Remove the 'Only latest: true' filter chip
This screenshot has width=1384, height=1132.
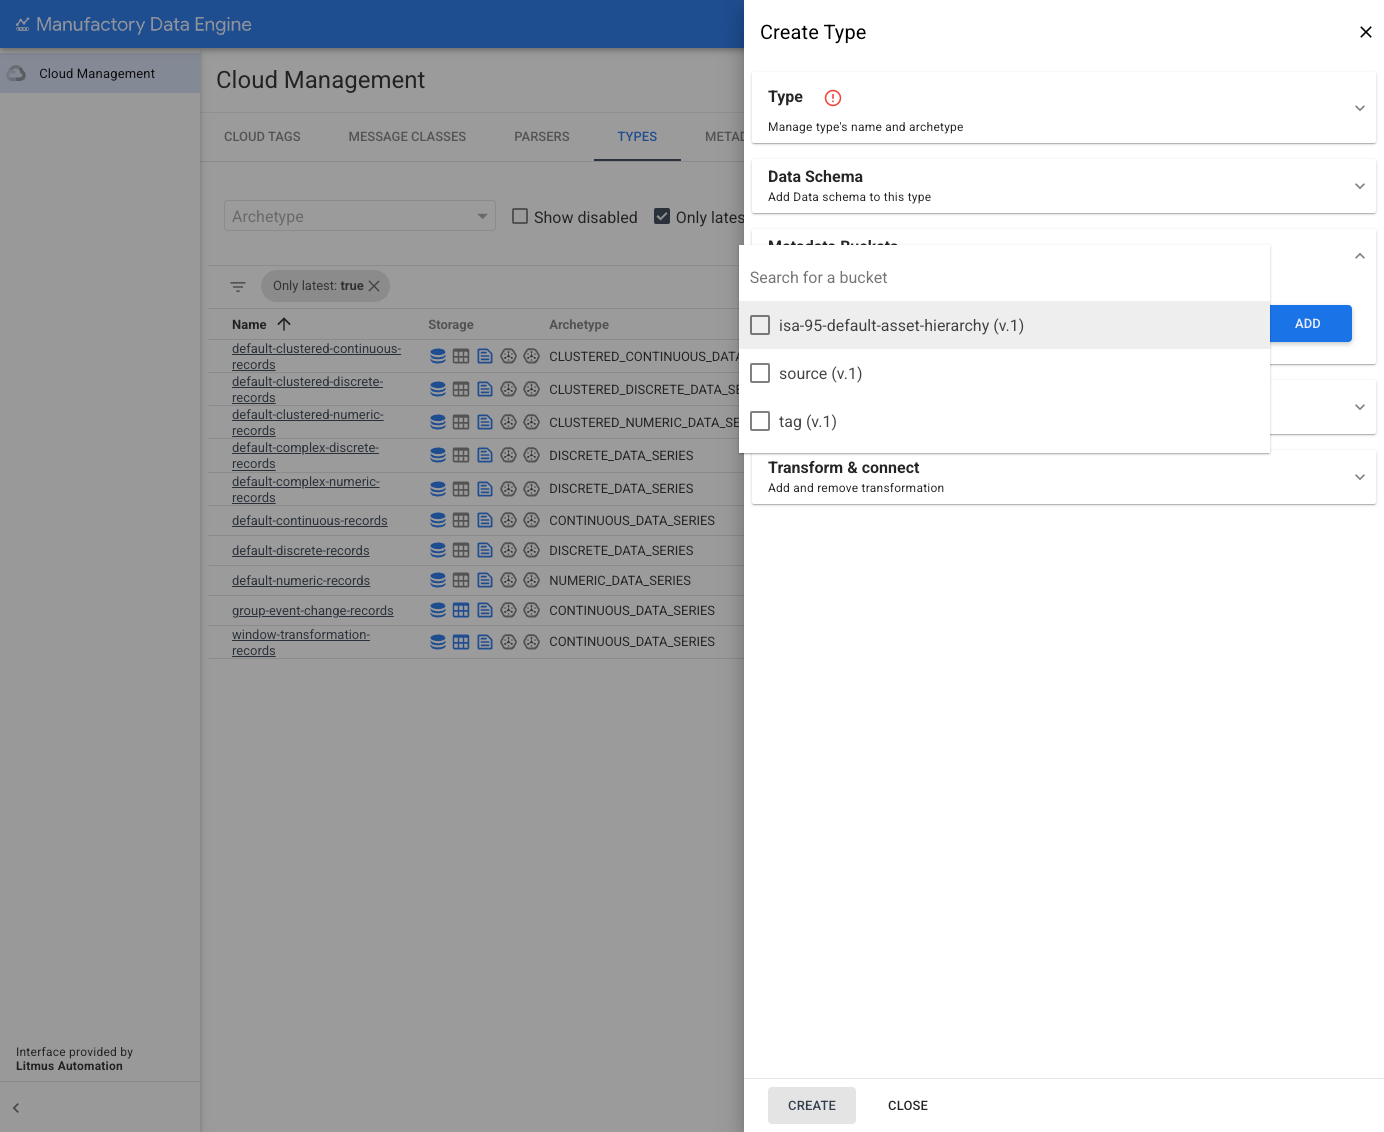(374, 286)
